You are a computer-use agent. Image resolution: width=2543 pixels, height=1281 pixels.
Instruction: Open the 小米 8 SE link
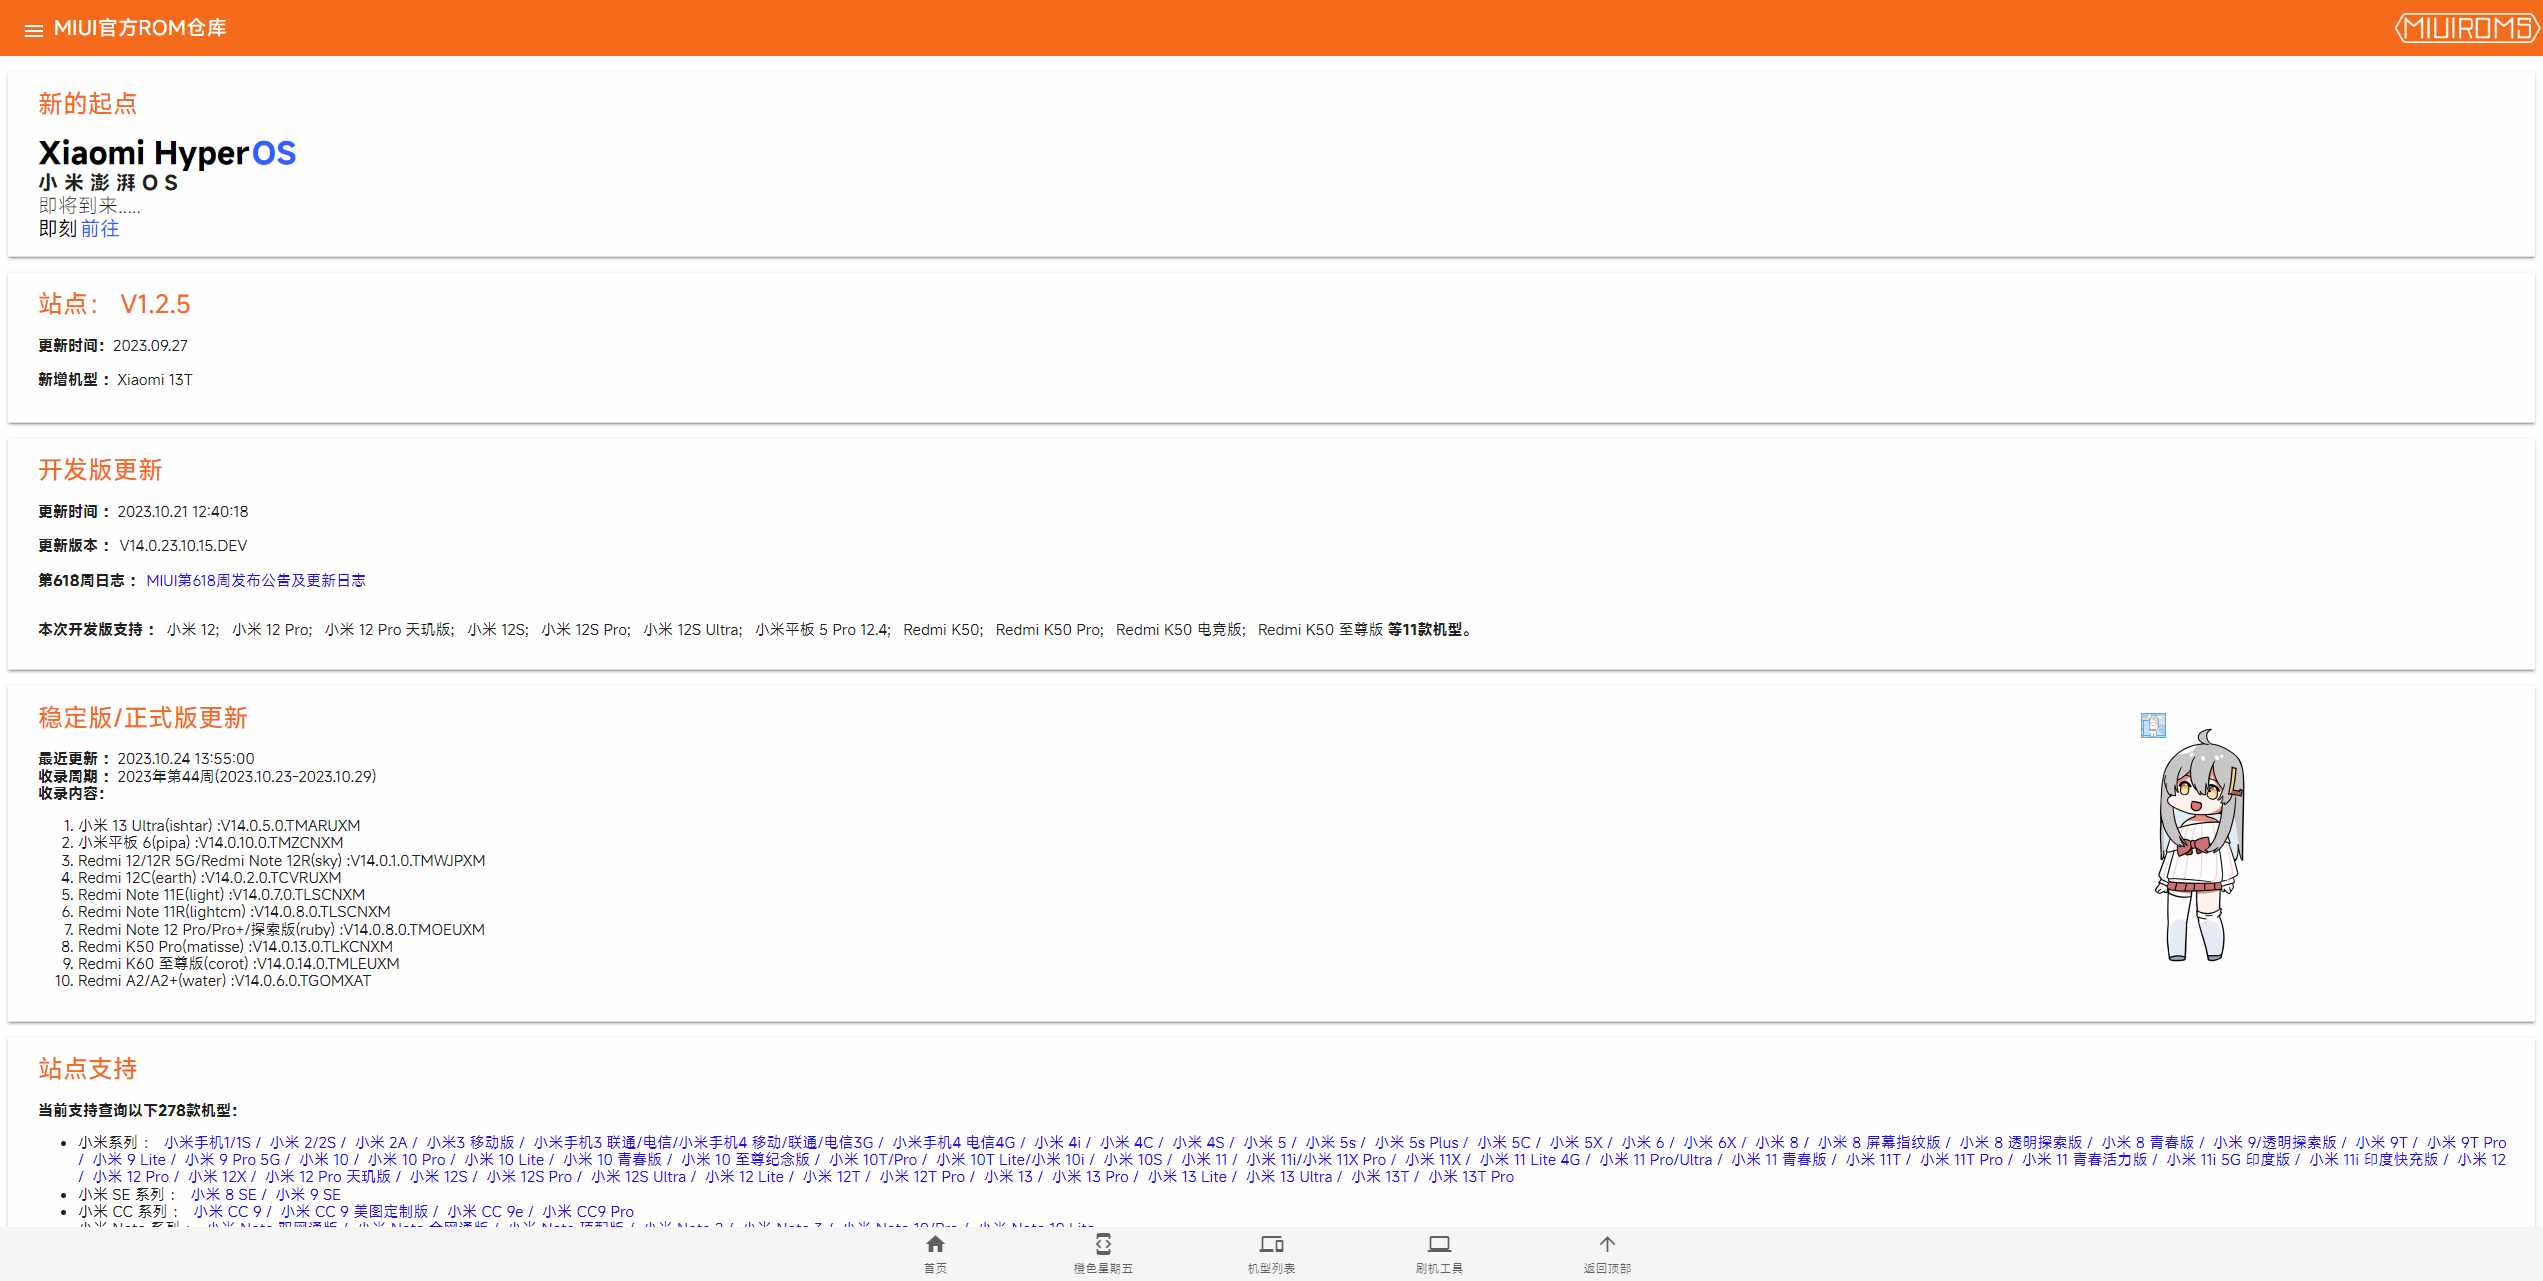click(x=223, y=1195)
